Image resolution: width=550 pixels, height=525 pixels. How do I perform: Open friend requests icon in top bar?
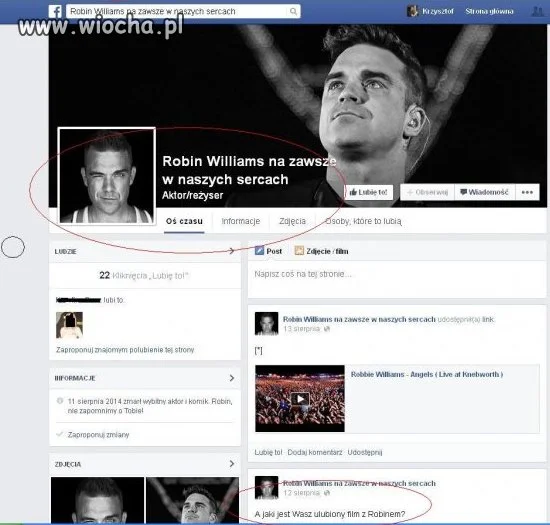coord(537,12)
